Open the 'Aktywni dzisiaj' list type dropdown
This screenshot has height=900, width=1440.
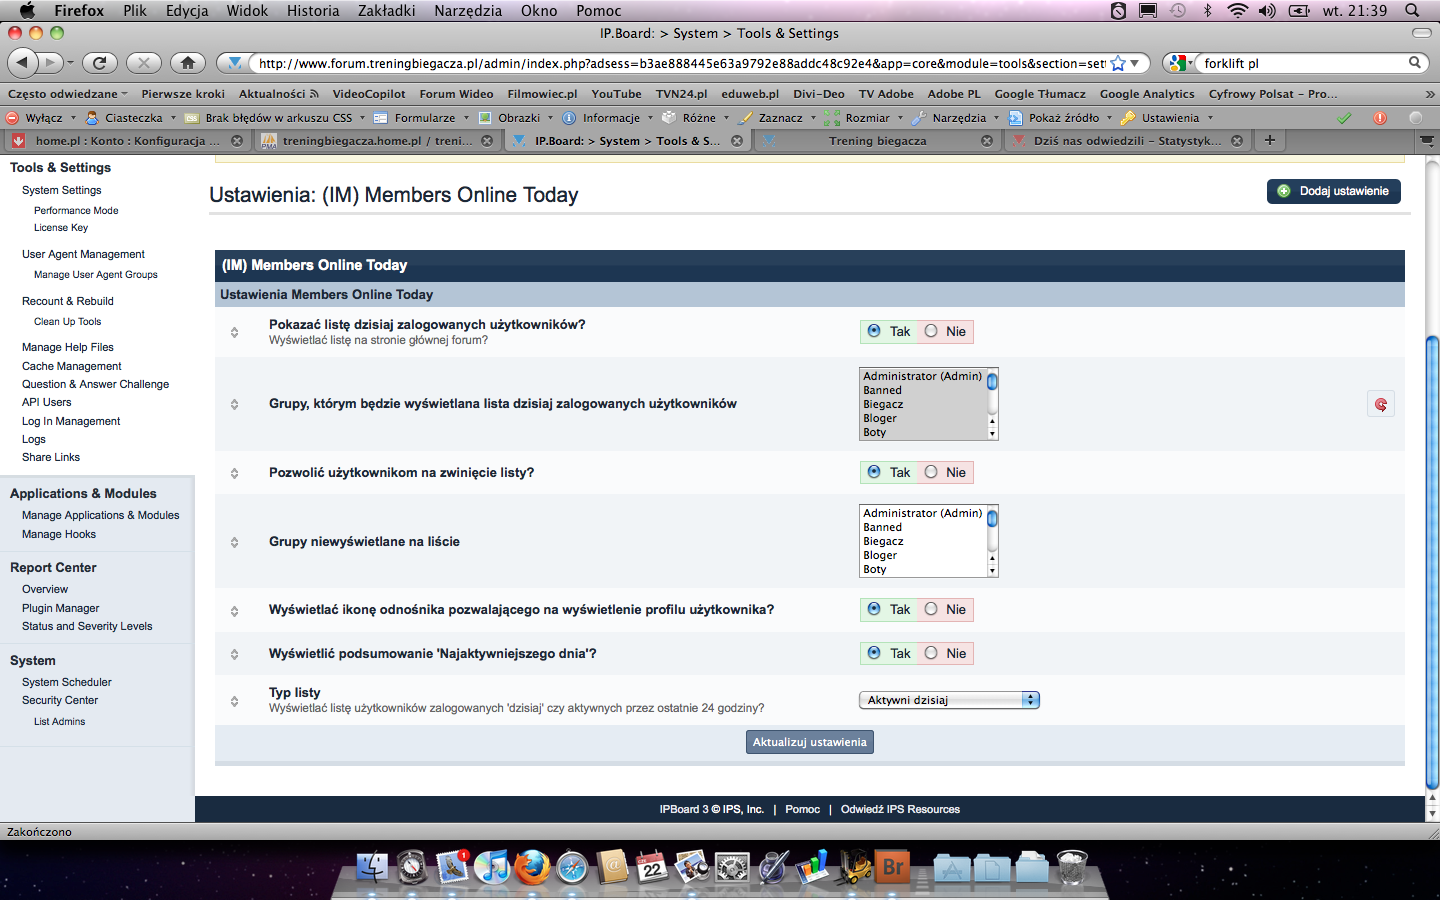click(948, 700)
